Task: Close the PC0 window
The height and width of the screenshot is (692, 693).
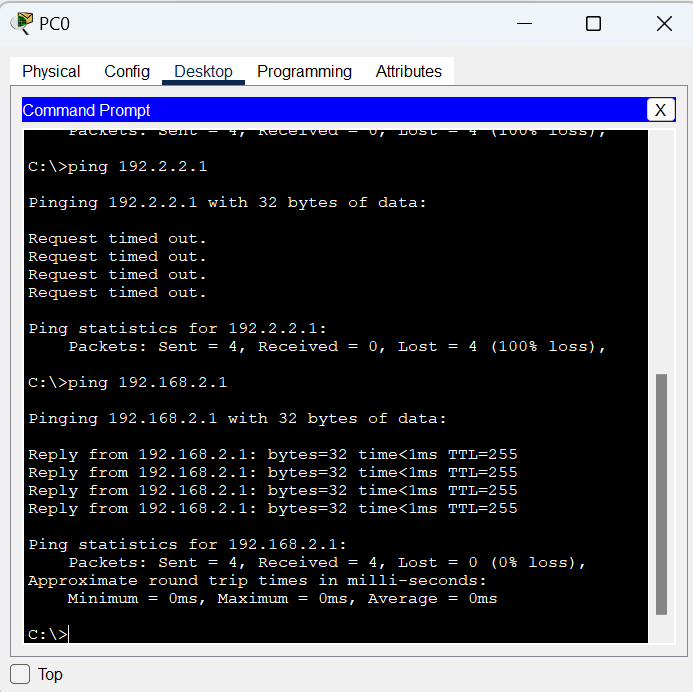Action: pos(664,23)
